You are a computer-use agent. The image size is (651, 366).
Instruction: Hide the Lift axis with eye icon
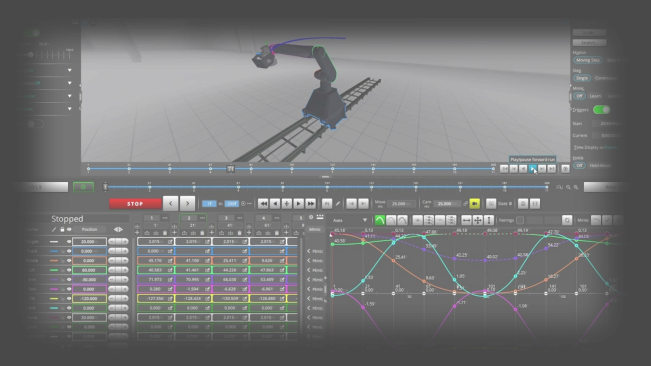[69, 270]
